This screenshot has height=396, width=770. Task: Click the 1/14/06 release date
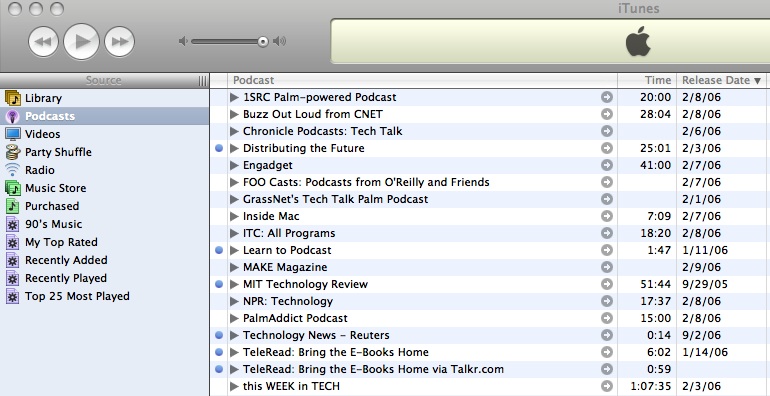705,352
